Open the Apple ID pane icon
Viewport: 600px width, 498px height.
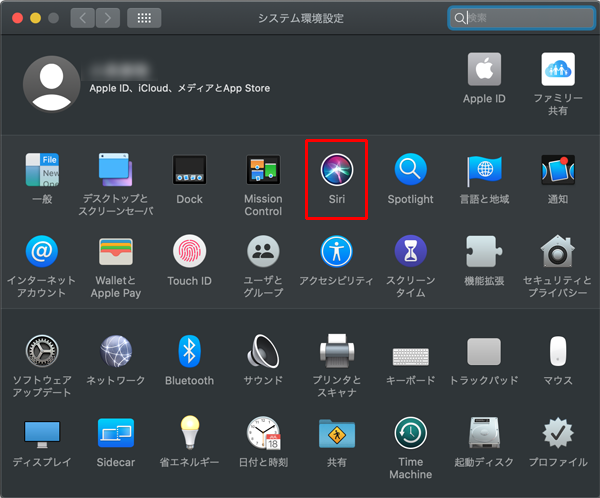coord(484,69)
